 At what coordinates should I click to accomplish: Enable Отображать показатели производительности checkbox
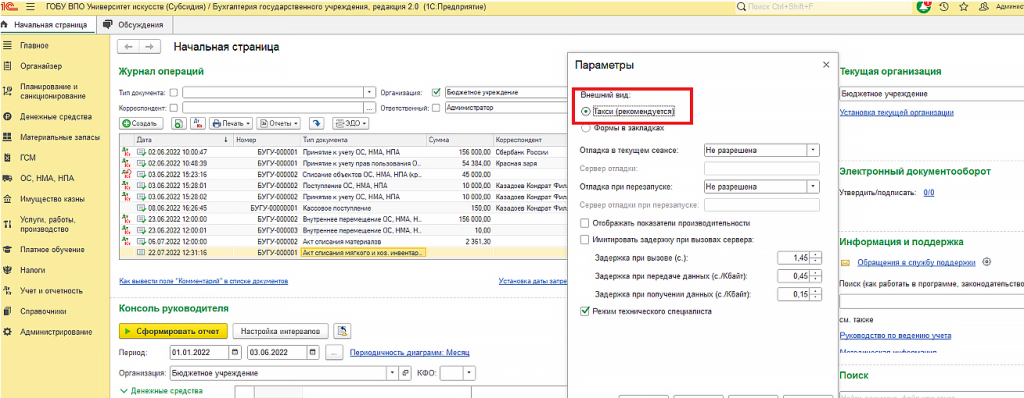click(585, 224)
